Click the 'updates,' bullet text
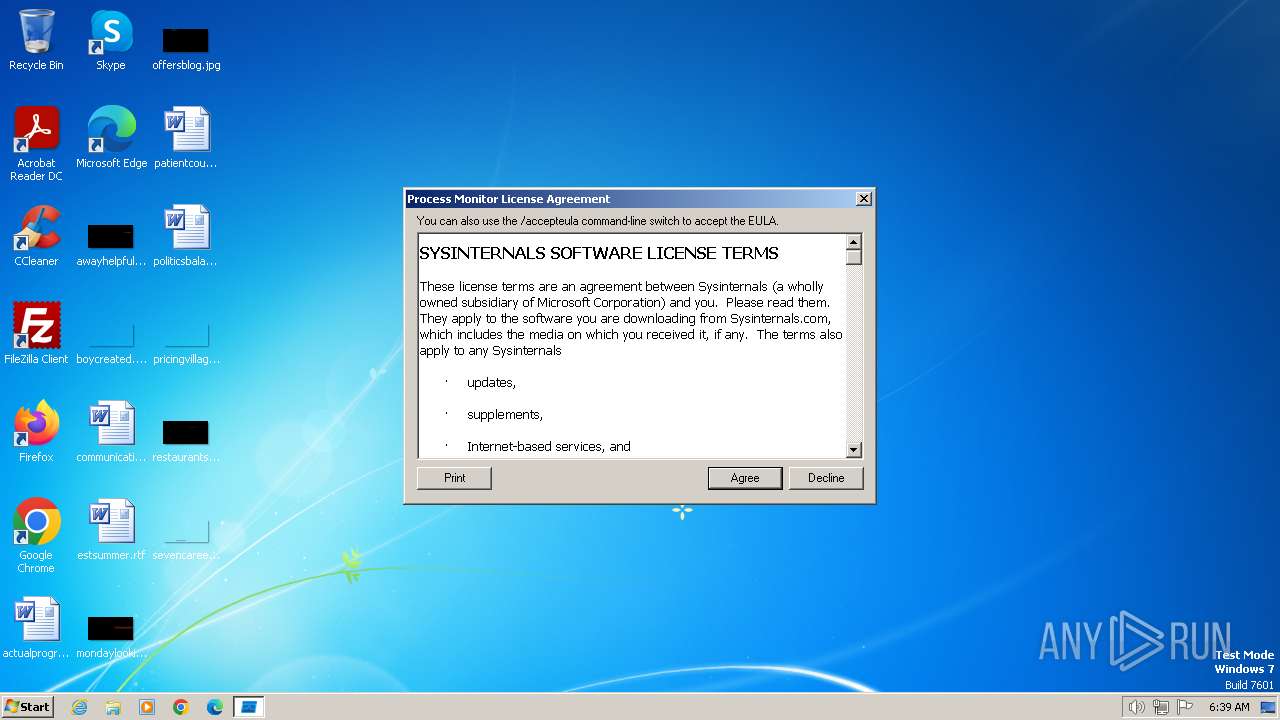Viewport: 1280px width, 720px height. pos(491,383)
